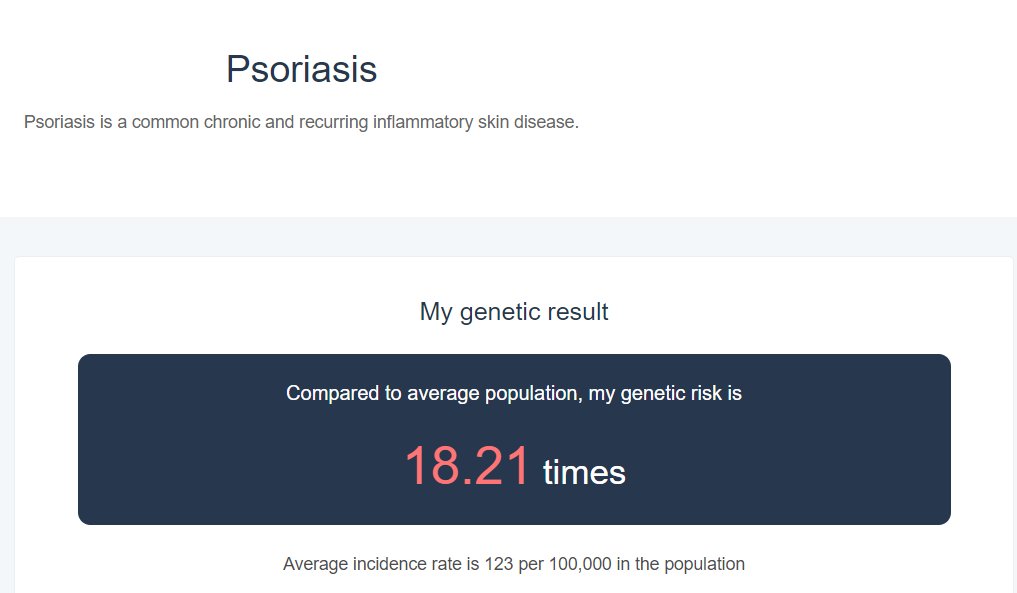This screenshot has height=593, width=1017.
Task: Click the red 18.21 risk value
Action: pyautogui.click(x=467, y=465)
